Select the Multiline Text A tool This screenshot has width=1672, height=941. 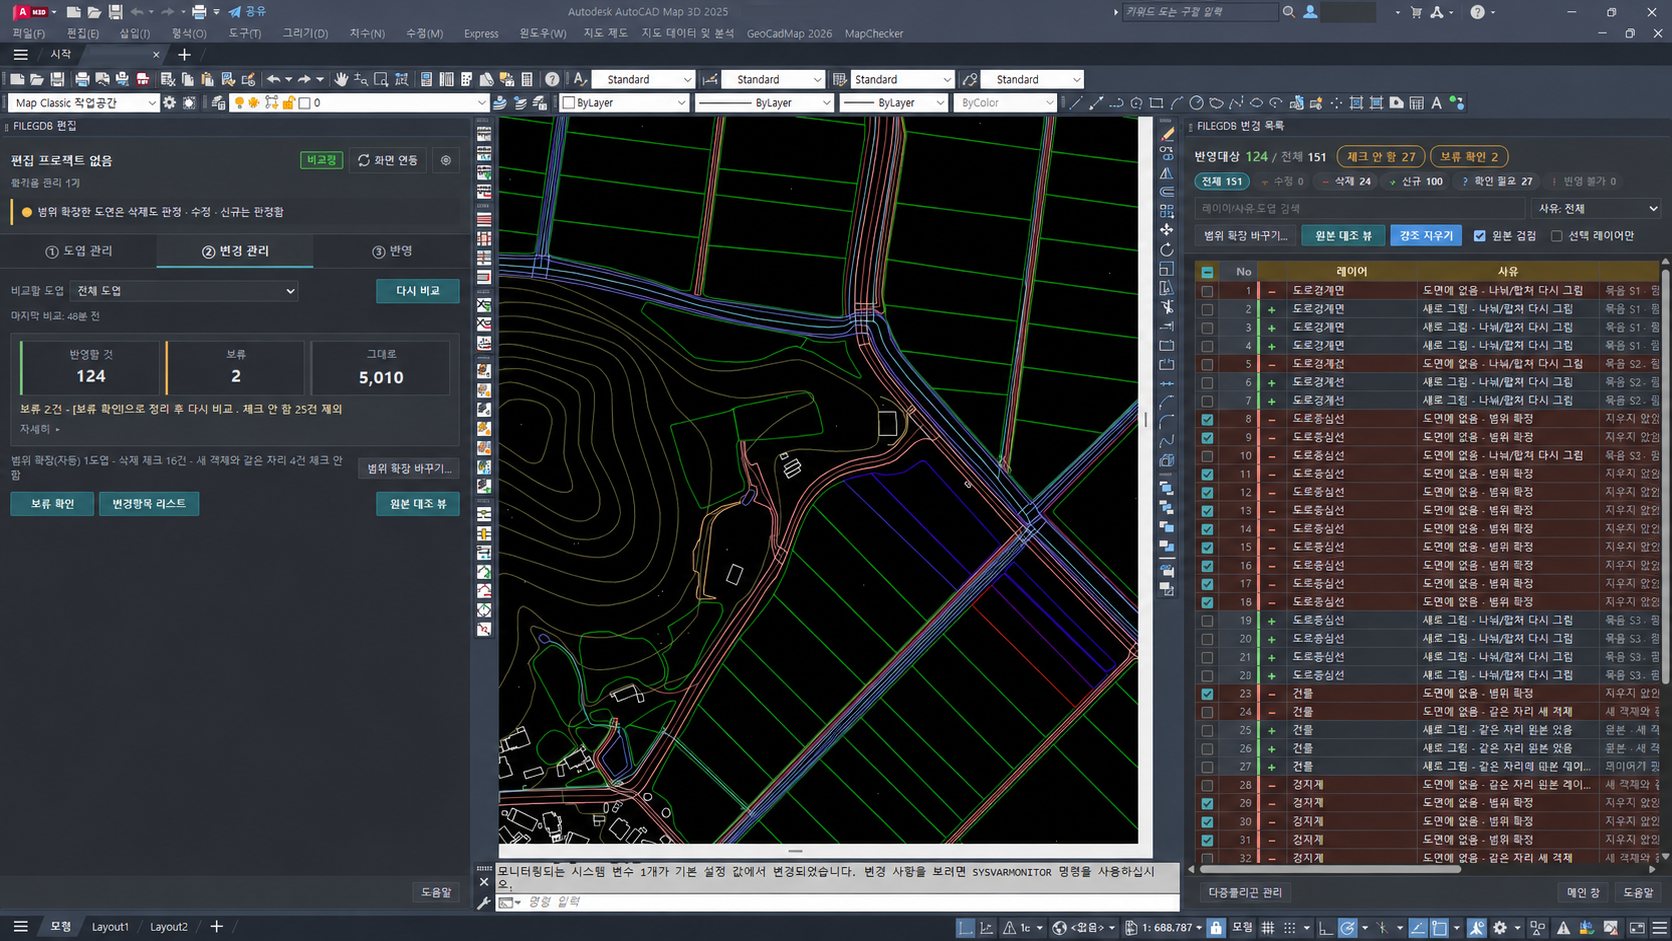pos(1436,103)
